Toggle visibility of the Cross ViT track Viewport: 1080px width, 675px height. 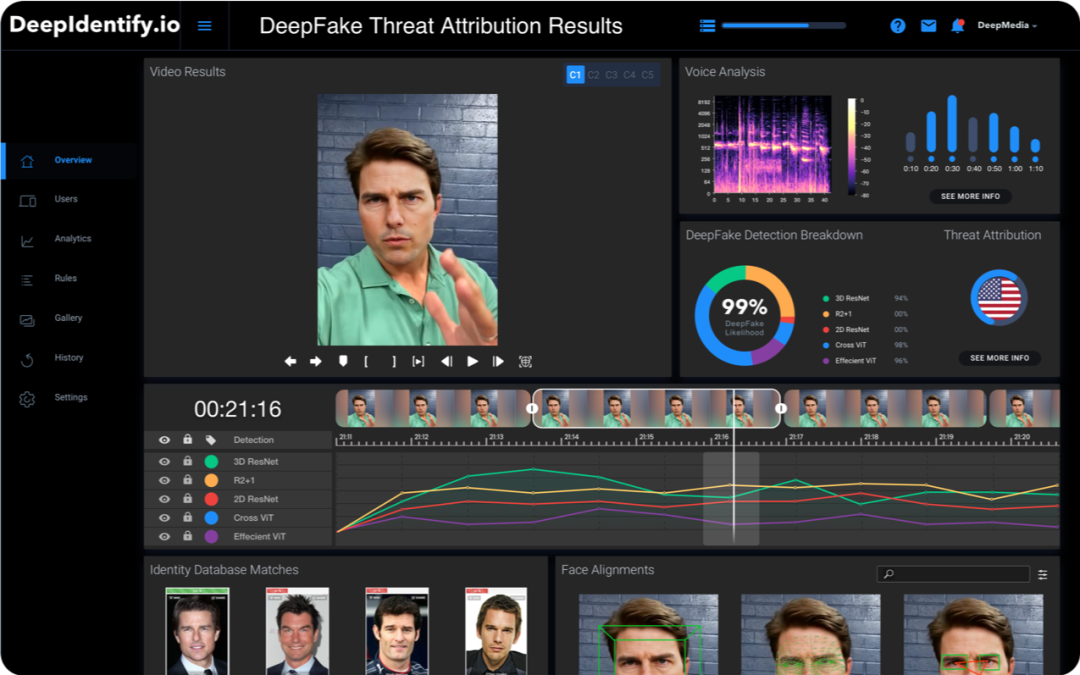point(164,518)
